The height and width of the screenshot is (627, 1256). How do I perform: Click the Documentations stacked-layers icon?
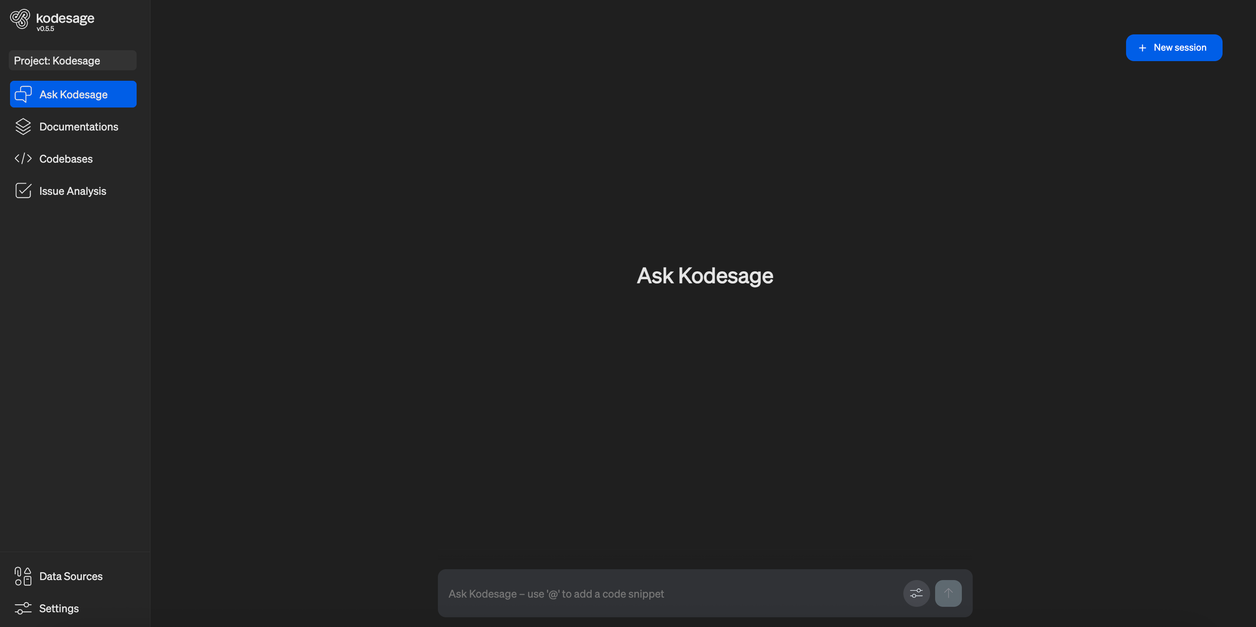pyautogui.click(x=22, y=124)
